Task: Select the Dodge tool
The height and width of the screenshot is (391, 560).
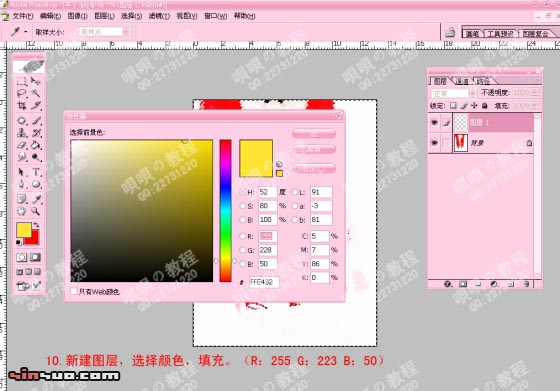Action: click(x=36, y=157)
